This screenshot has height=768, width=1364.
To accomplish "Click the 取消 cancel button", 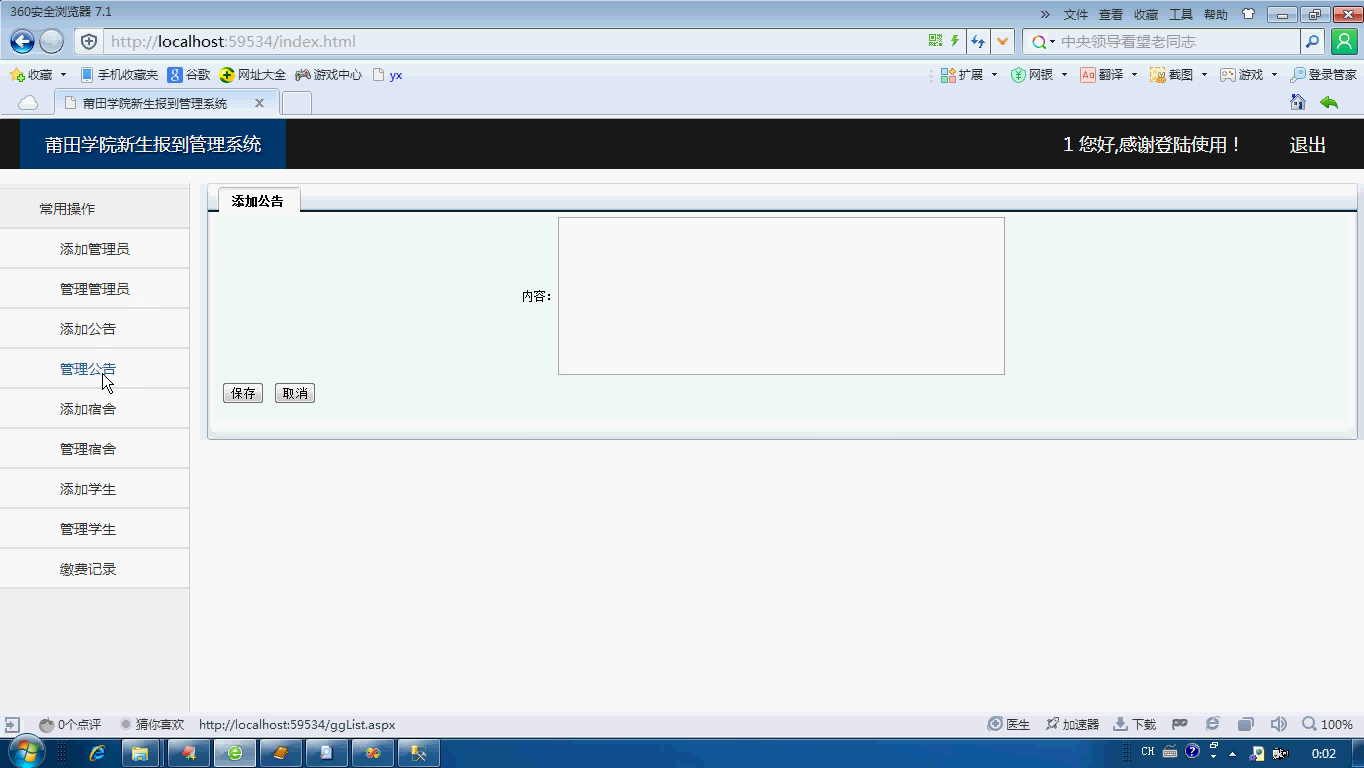I will pyautogui.click(x=295, y=393).
